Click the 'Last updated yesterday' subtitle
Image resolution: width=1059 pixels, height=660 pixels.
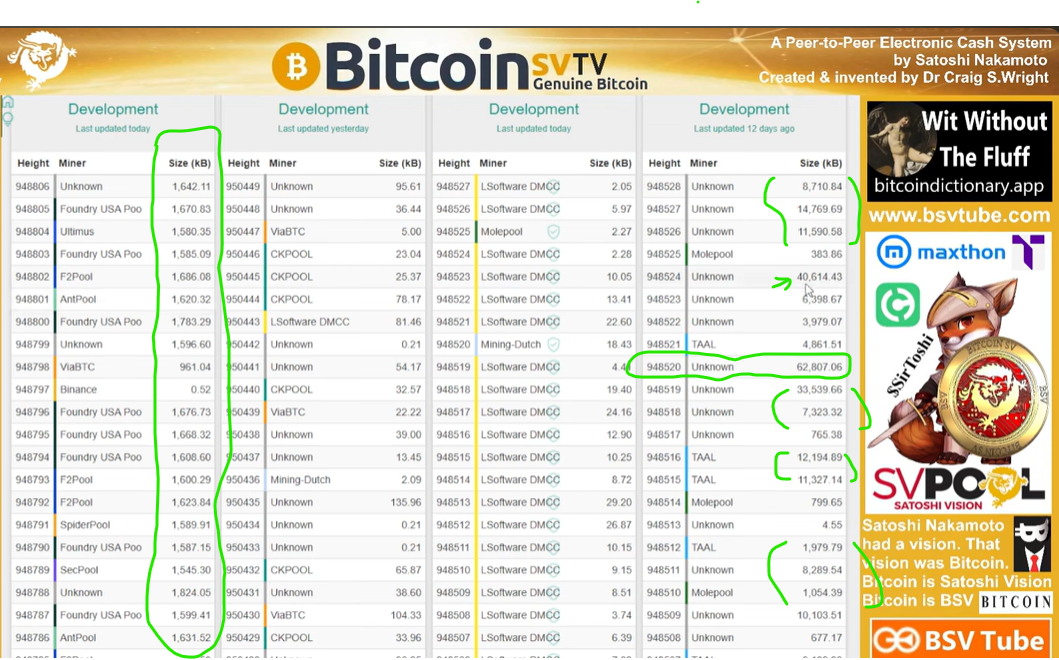tap(324, 128)
